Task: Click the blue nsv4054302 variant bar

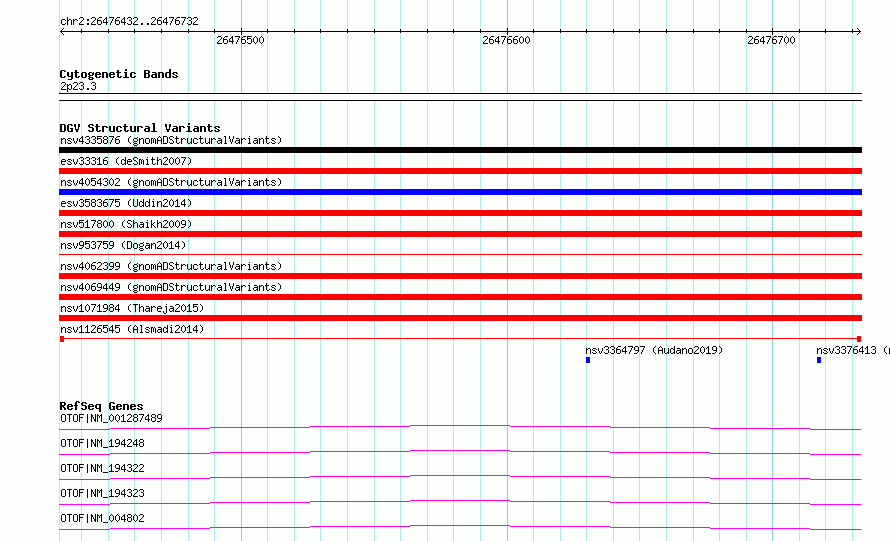Action: [460, 192]
